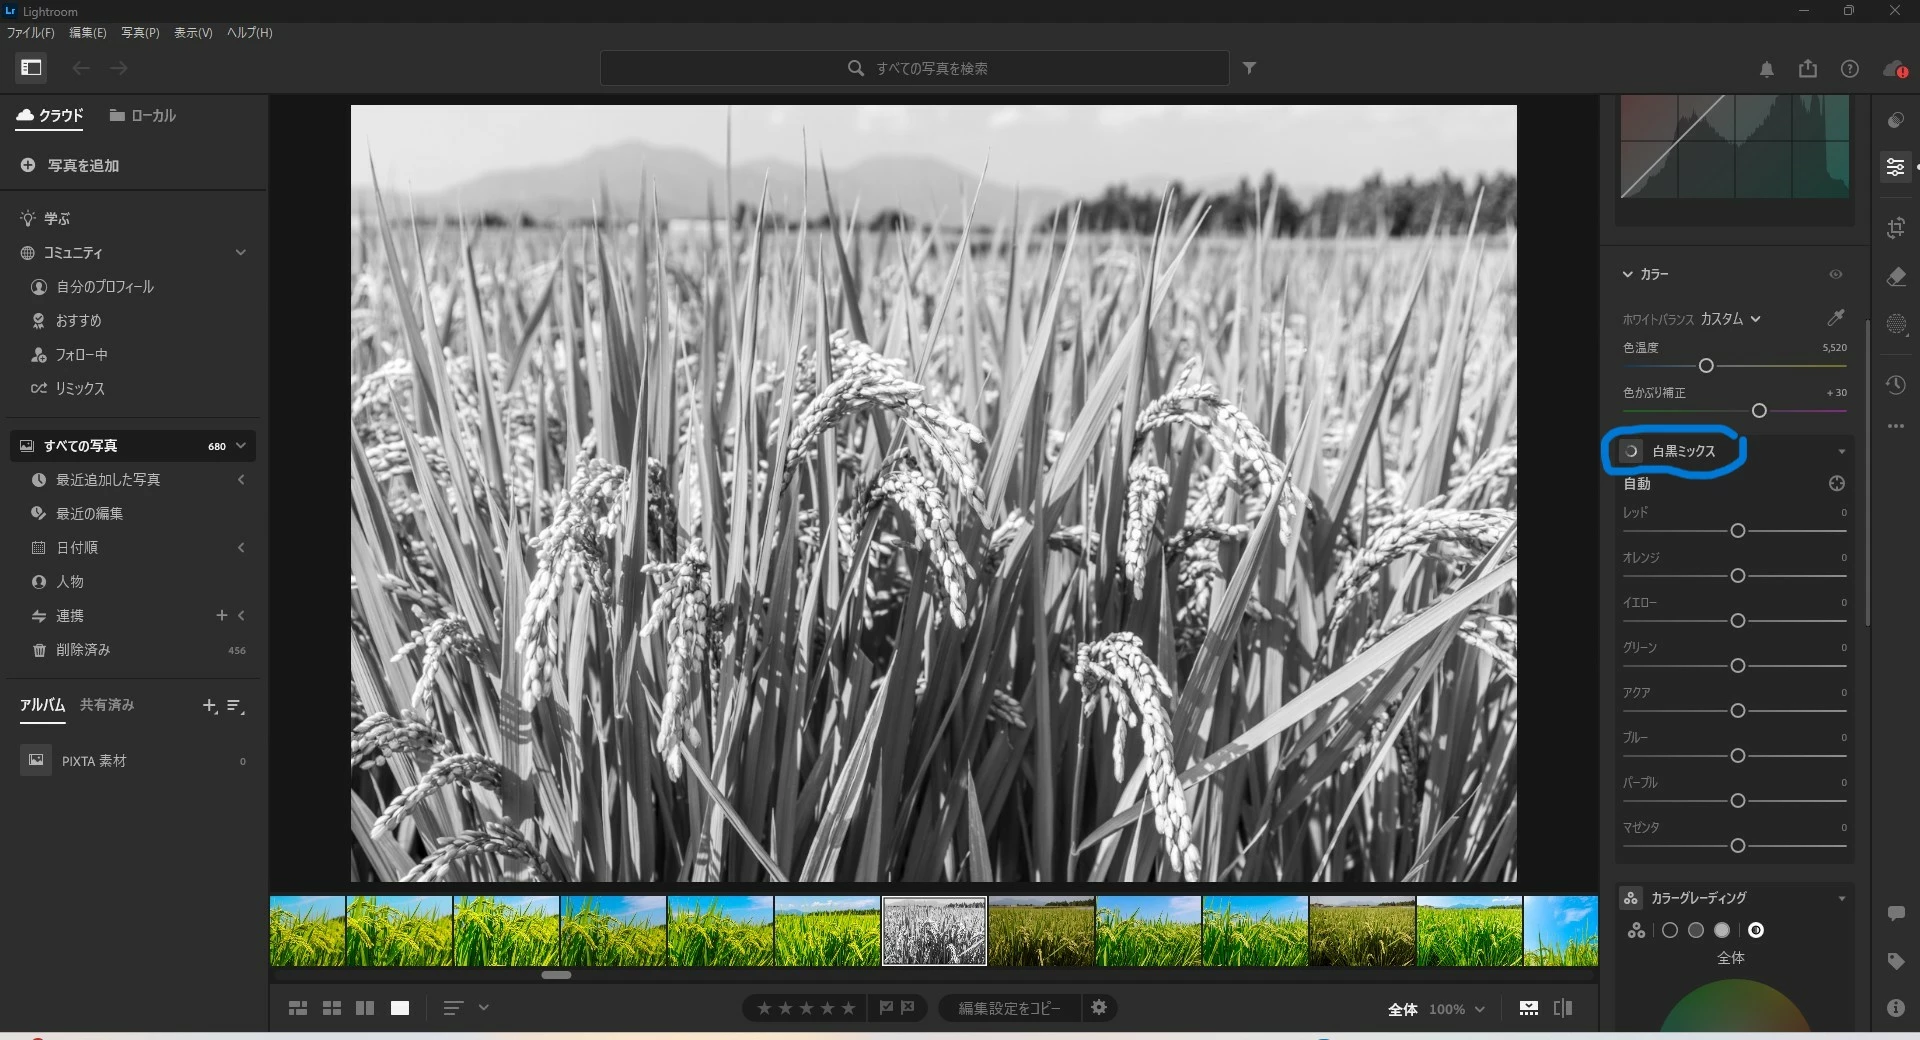Viewport: 1920px width, 1040px height.
Task: Select the shadows color grading circle
Action: [x=1670, y=930]
